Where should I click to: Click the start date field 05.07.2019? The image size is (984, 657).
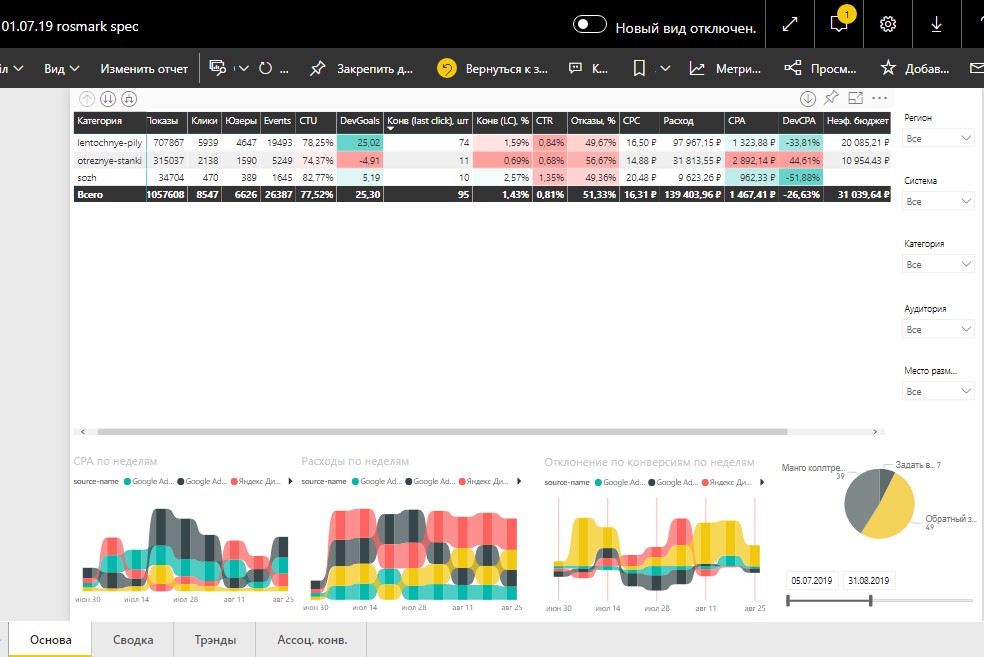pyautogui.click(x=811, y=580)
